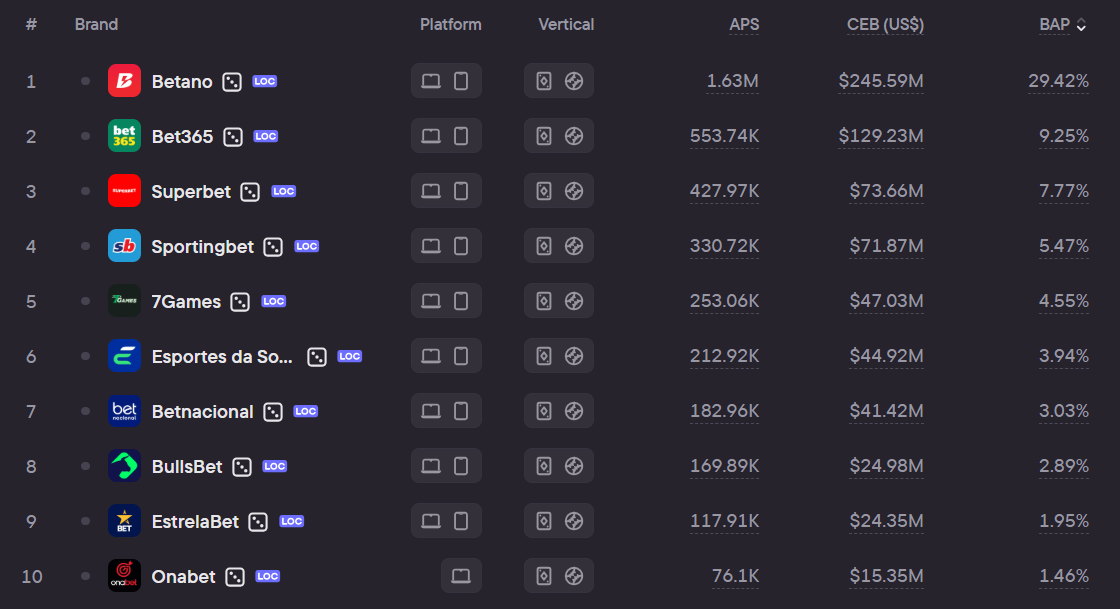Click the dice icon next to Bet365
This screenshot has height=609, width=1120.
click(x=233, y=136)
